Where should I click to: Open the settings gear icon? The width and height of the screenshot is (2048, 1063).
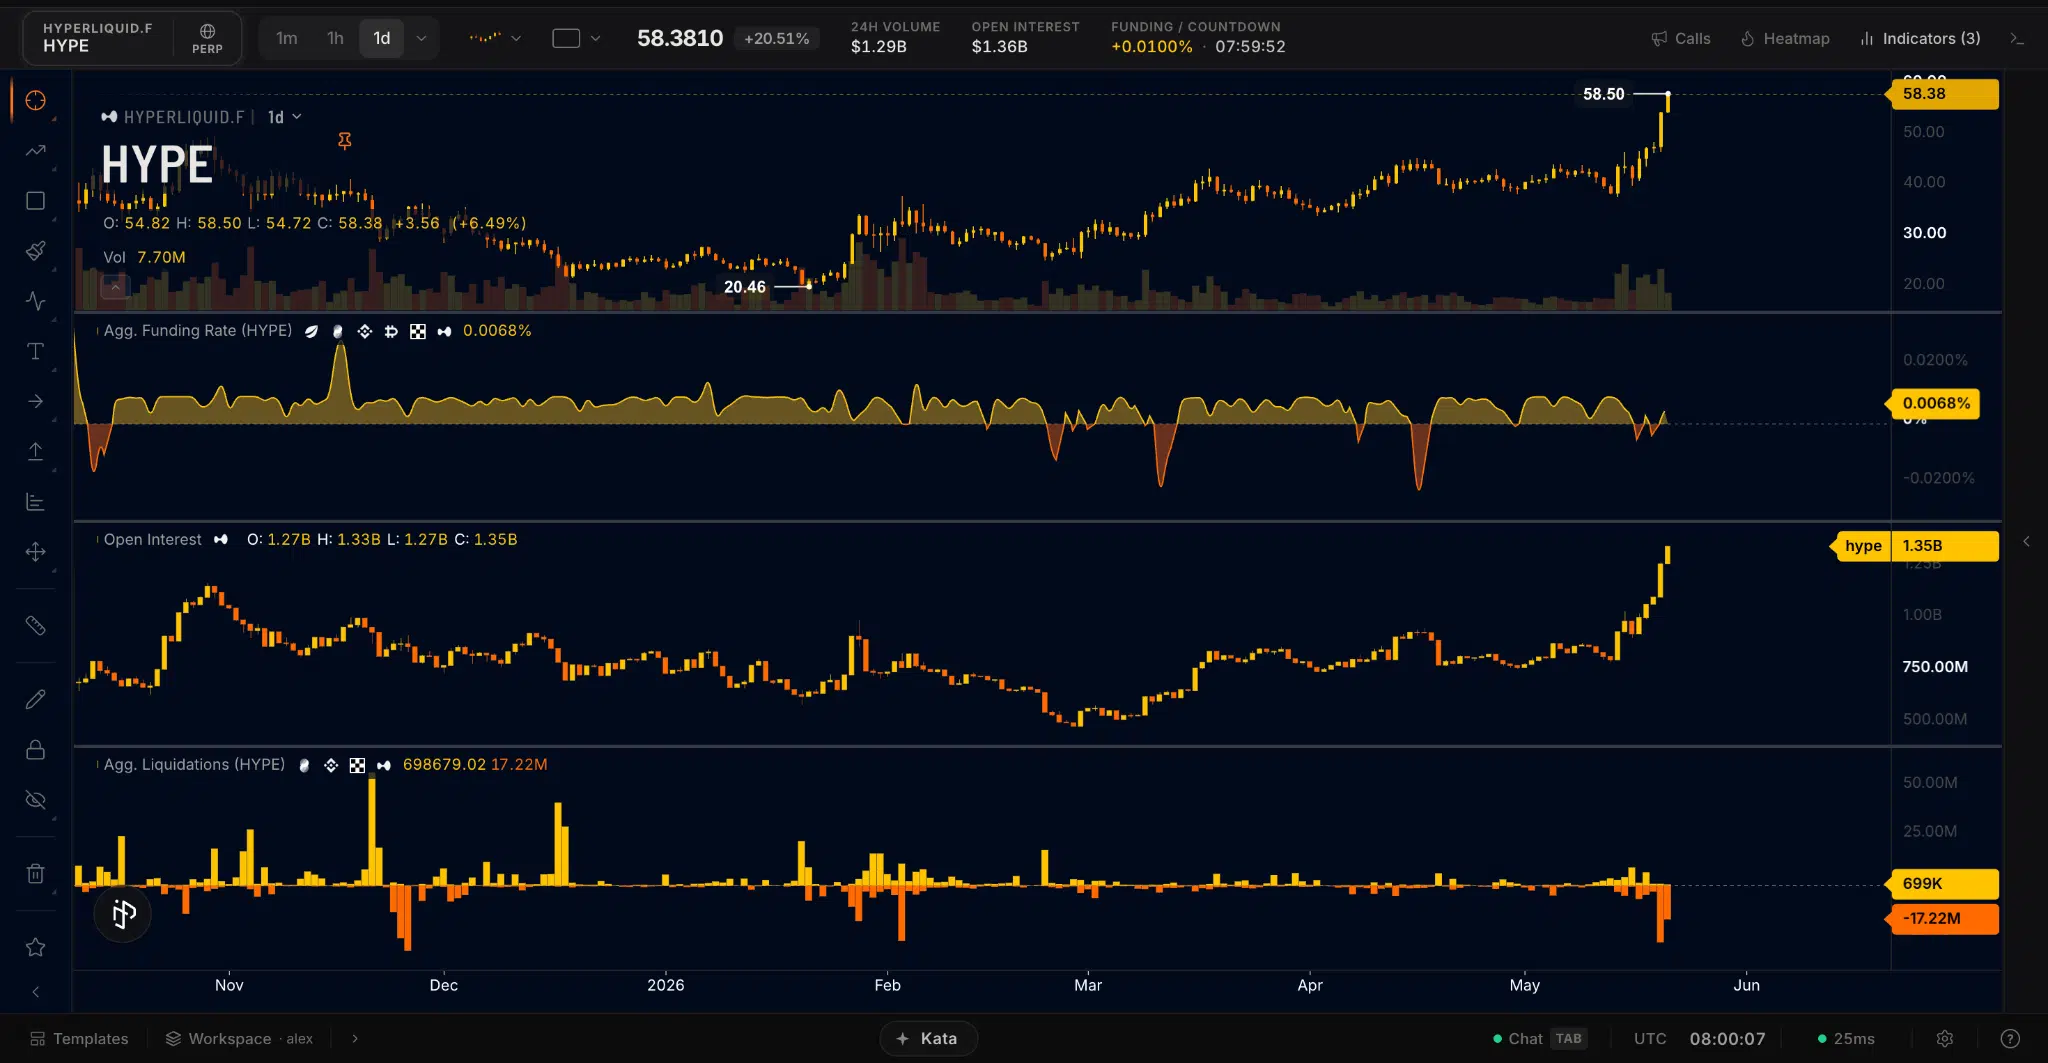(x=1945, y=1039)
